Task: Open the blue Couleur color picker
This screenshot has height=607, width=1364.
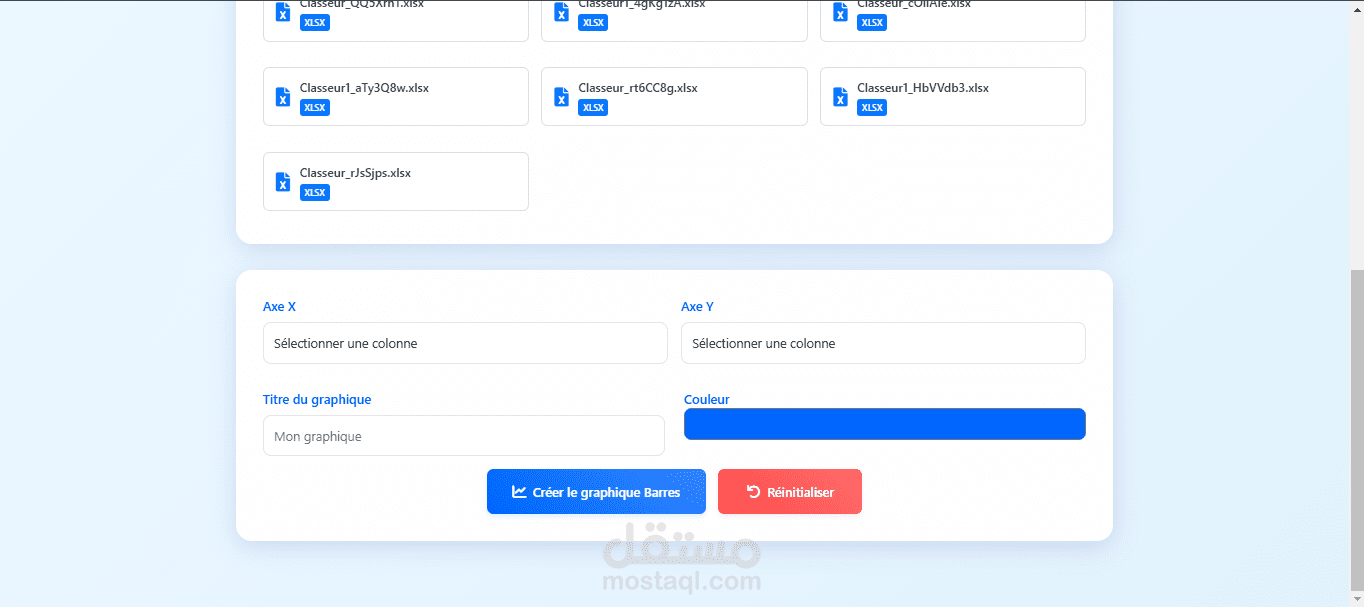Action: coord(884,424)
